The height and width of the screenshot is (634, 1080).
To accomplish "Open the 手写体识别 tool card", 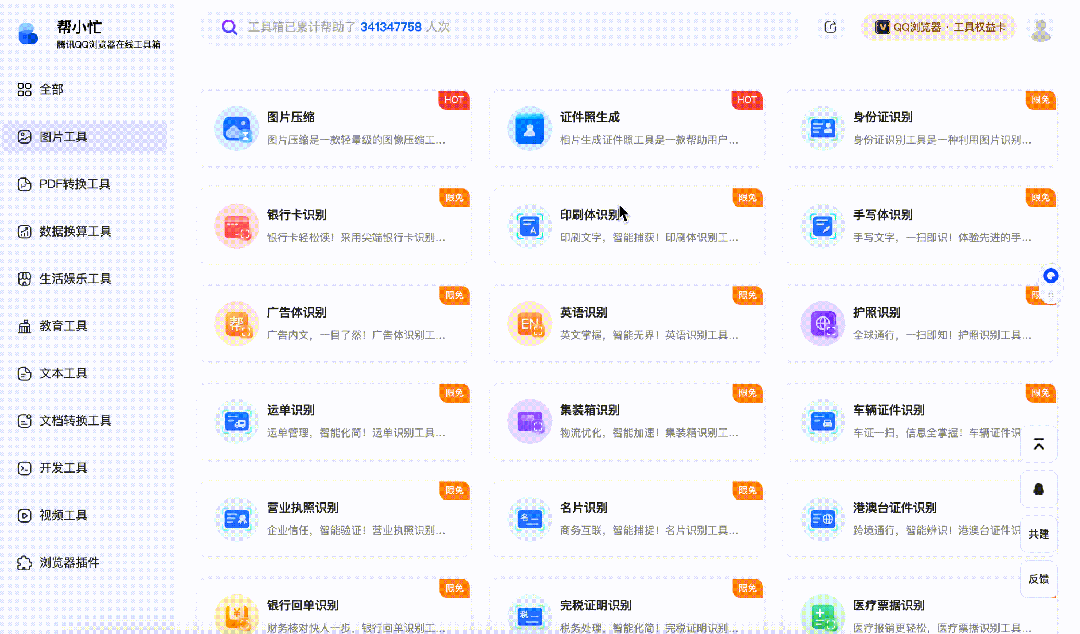I will 920,226.
